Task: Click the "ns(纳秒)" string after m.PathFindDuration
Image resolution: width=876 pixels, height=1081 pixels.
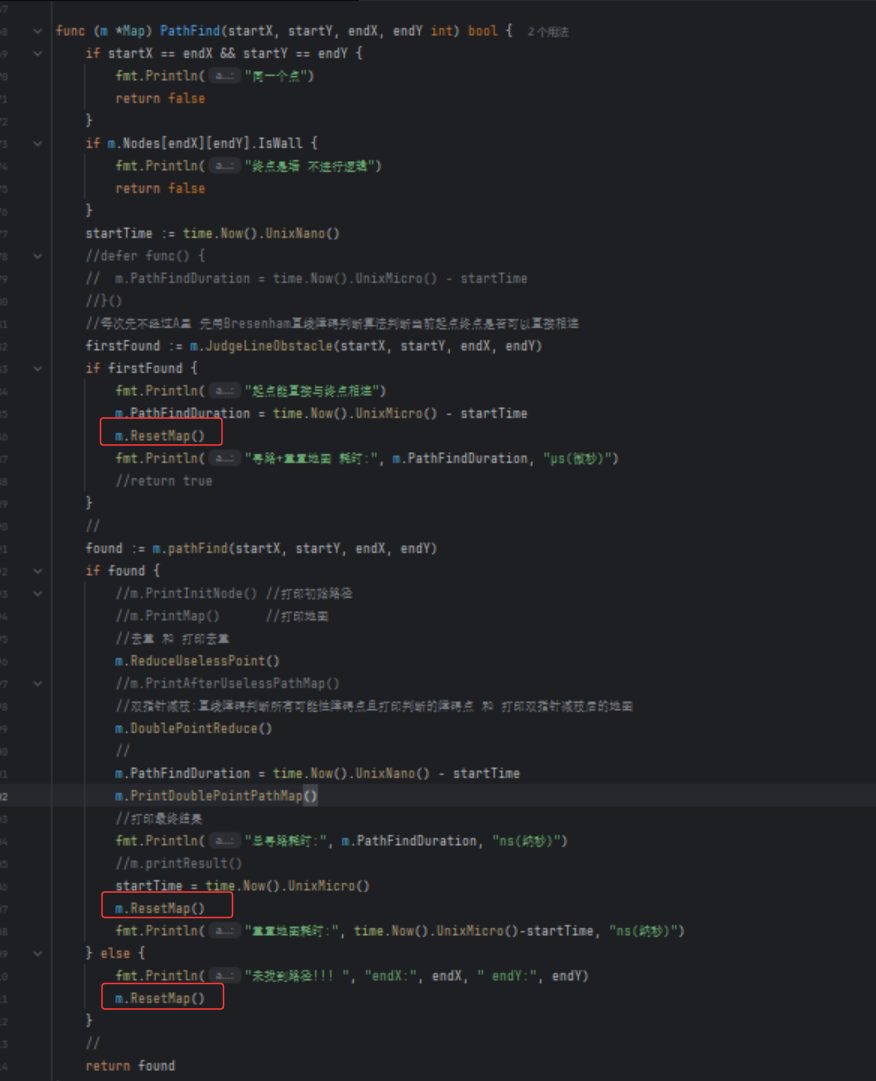Action: pyautogui.click(x=529, y=841)
